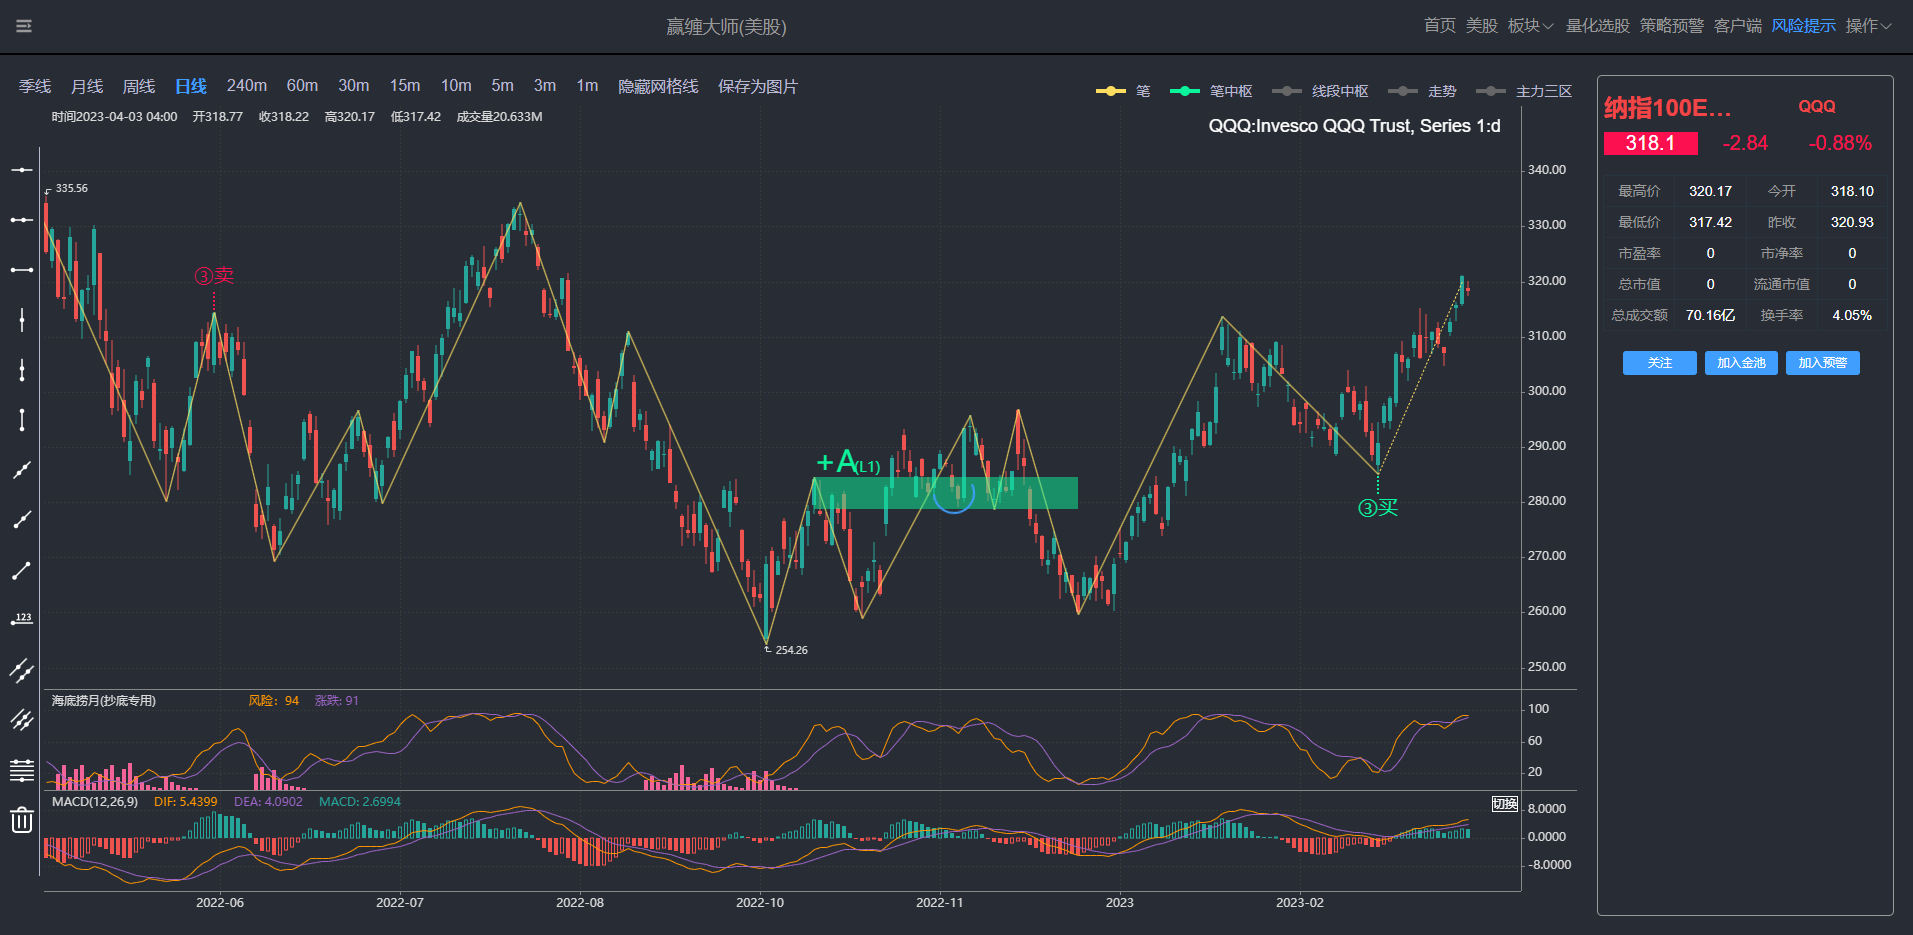
Task: Select the horizontal multi-line levels tool
Action: [22, 770]
